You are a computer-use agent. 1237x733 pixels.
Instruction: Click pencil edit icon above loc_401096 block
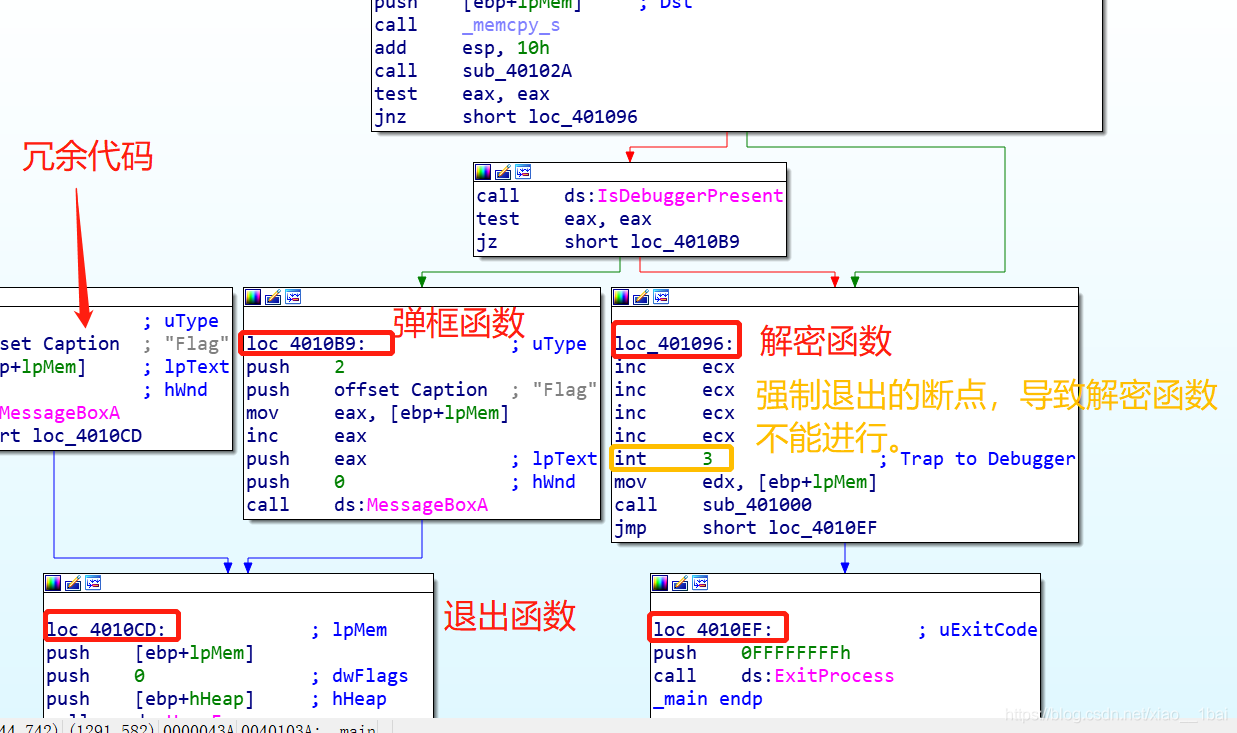click(x=641, y=297)
